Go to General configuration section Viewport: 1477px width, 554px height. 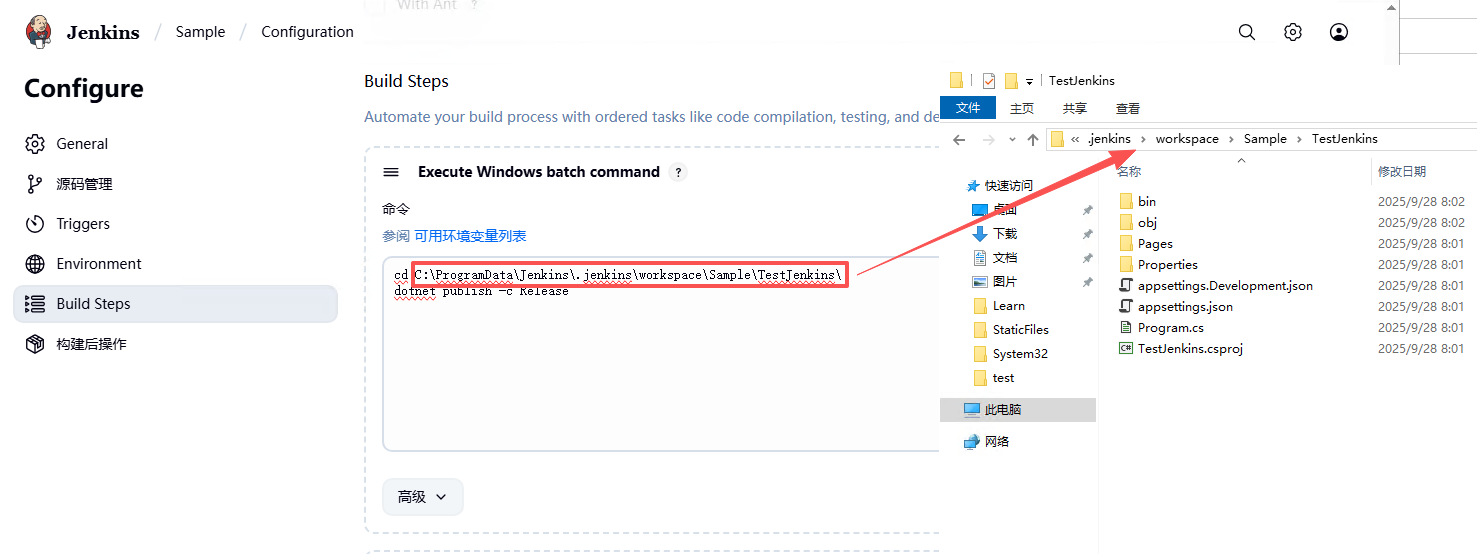coord(175,144)
